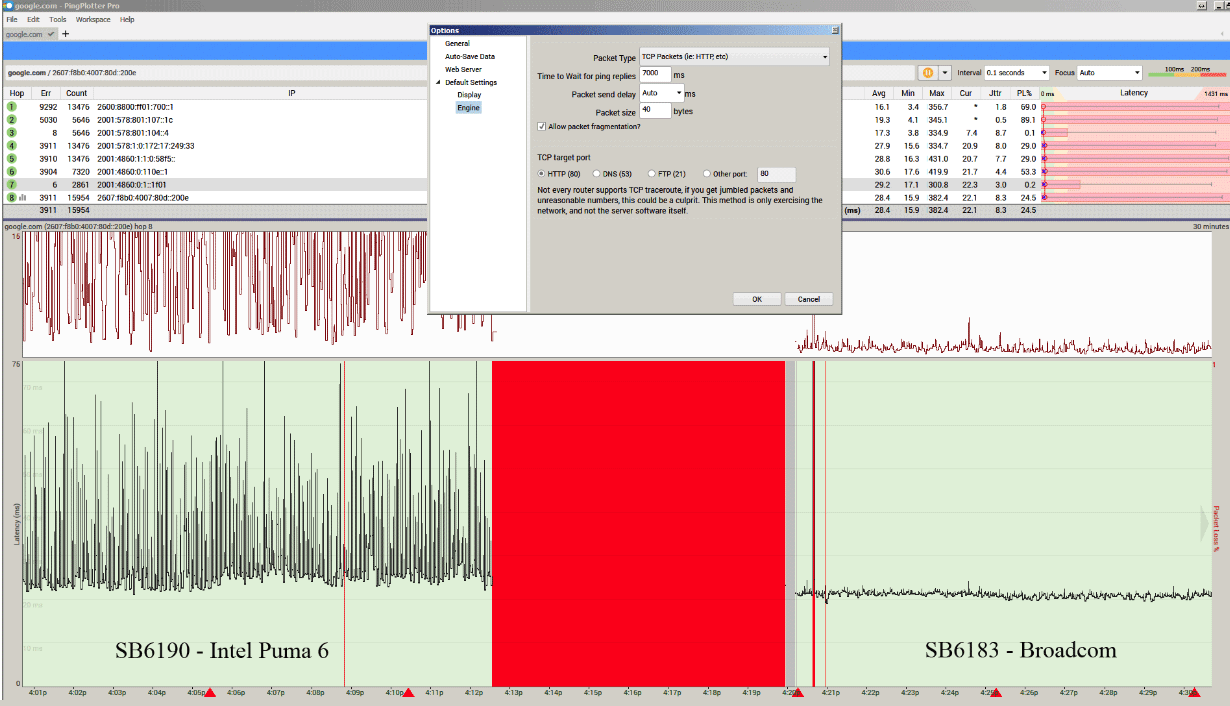Click the Other port number field
Viewport: 1230px width, 706px height.
[x=777, y=174]
